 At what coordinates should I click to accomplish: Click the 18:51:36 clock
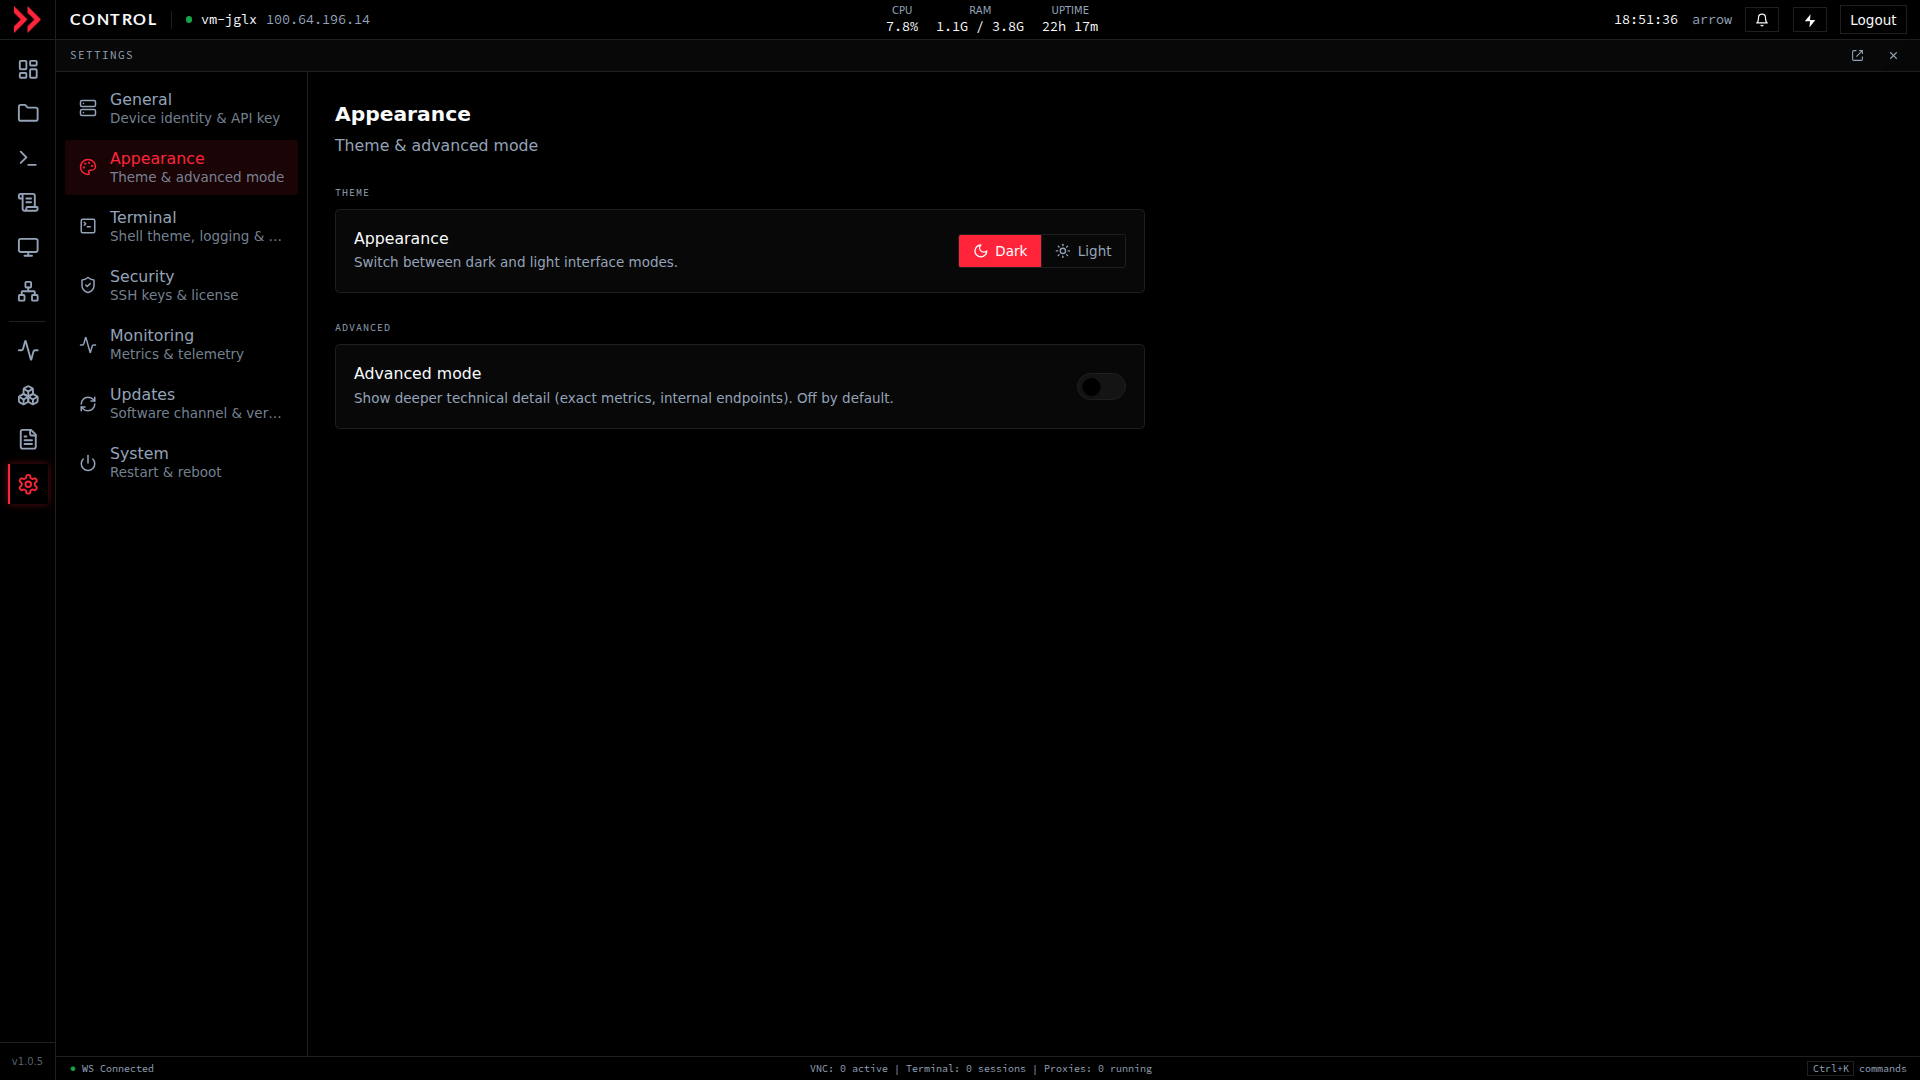(x=1646, y=20)
